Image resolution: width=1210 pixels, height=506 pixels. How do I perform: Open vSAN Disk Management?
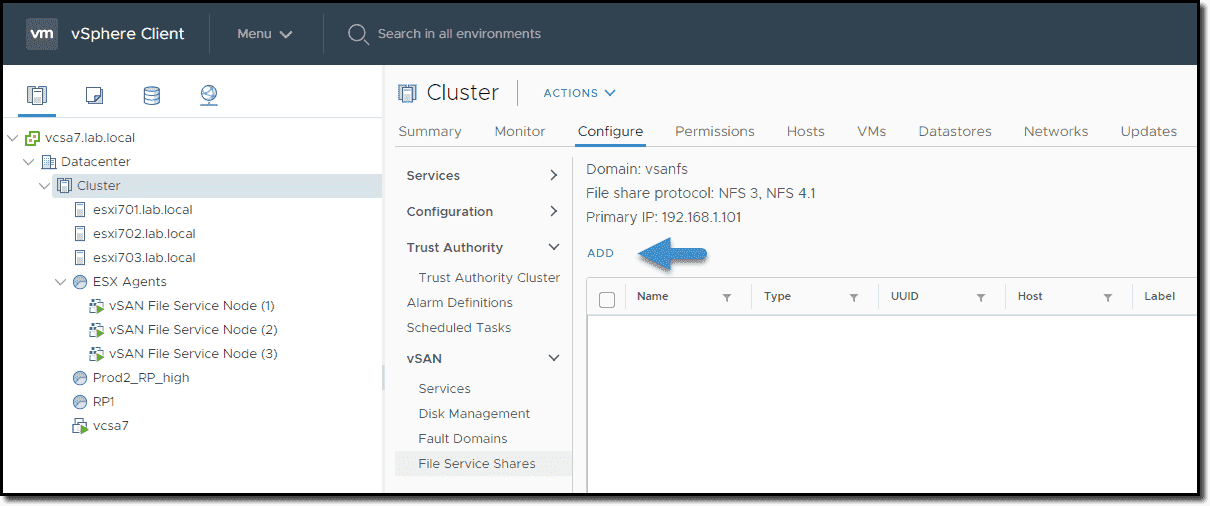click(x=474, y=414)
